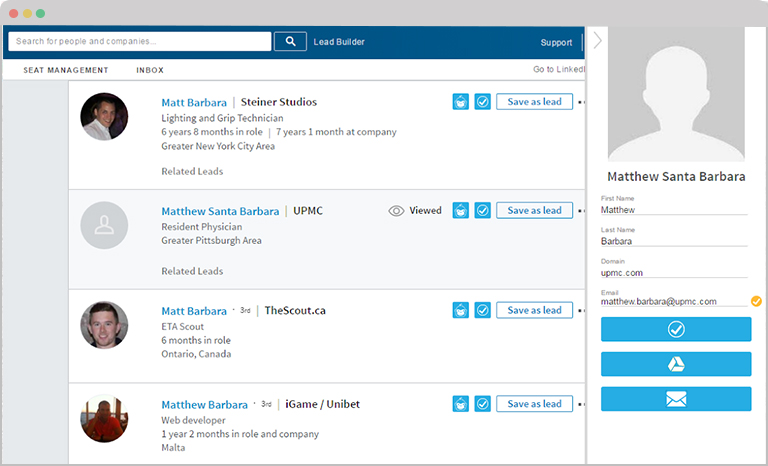768x466 pixels.
Task: Click the envelope email button in side panel
Action: pos(675,399)
